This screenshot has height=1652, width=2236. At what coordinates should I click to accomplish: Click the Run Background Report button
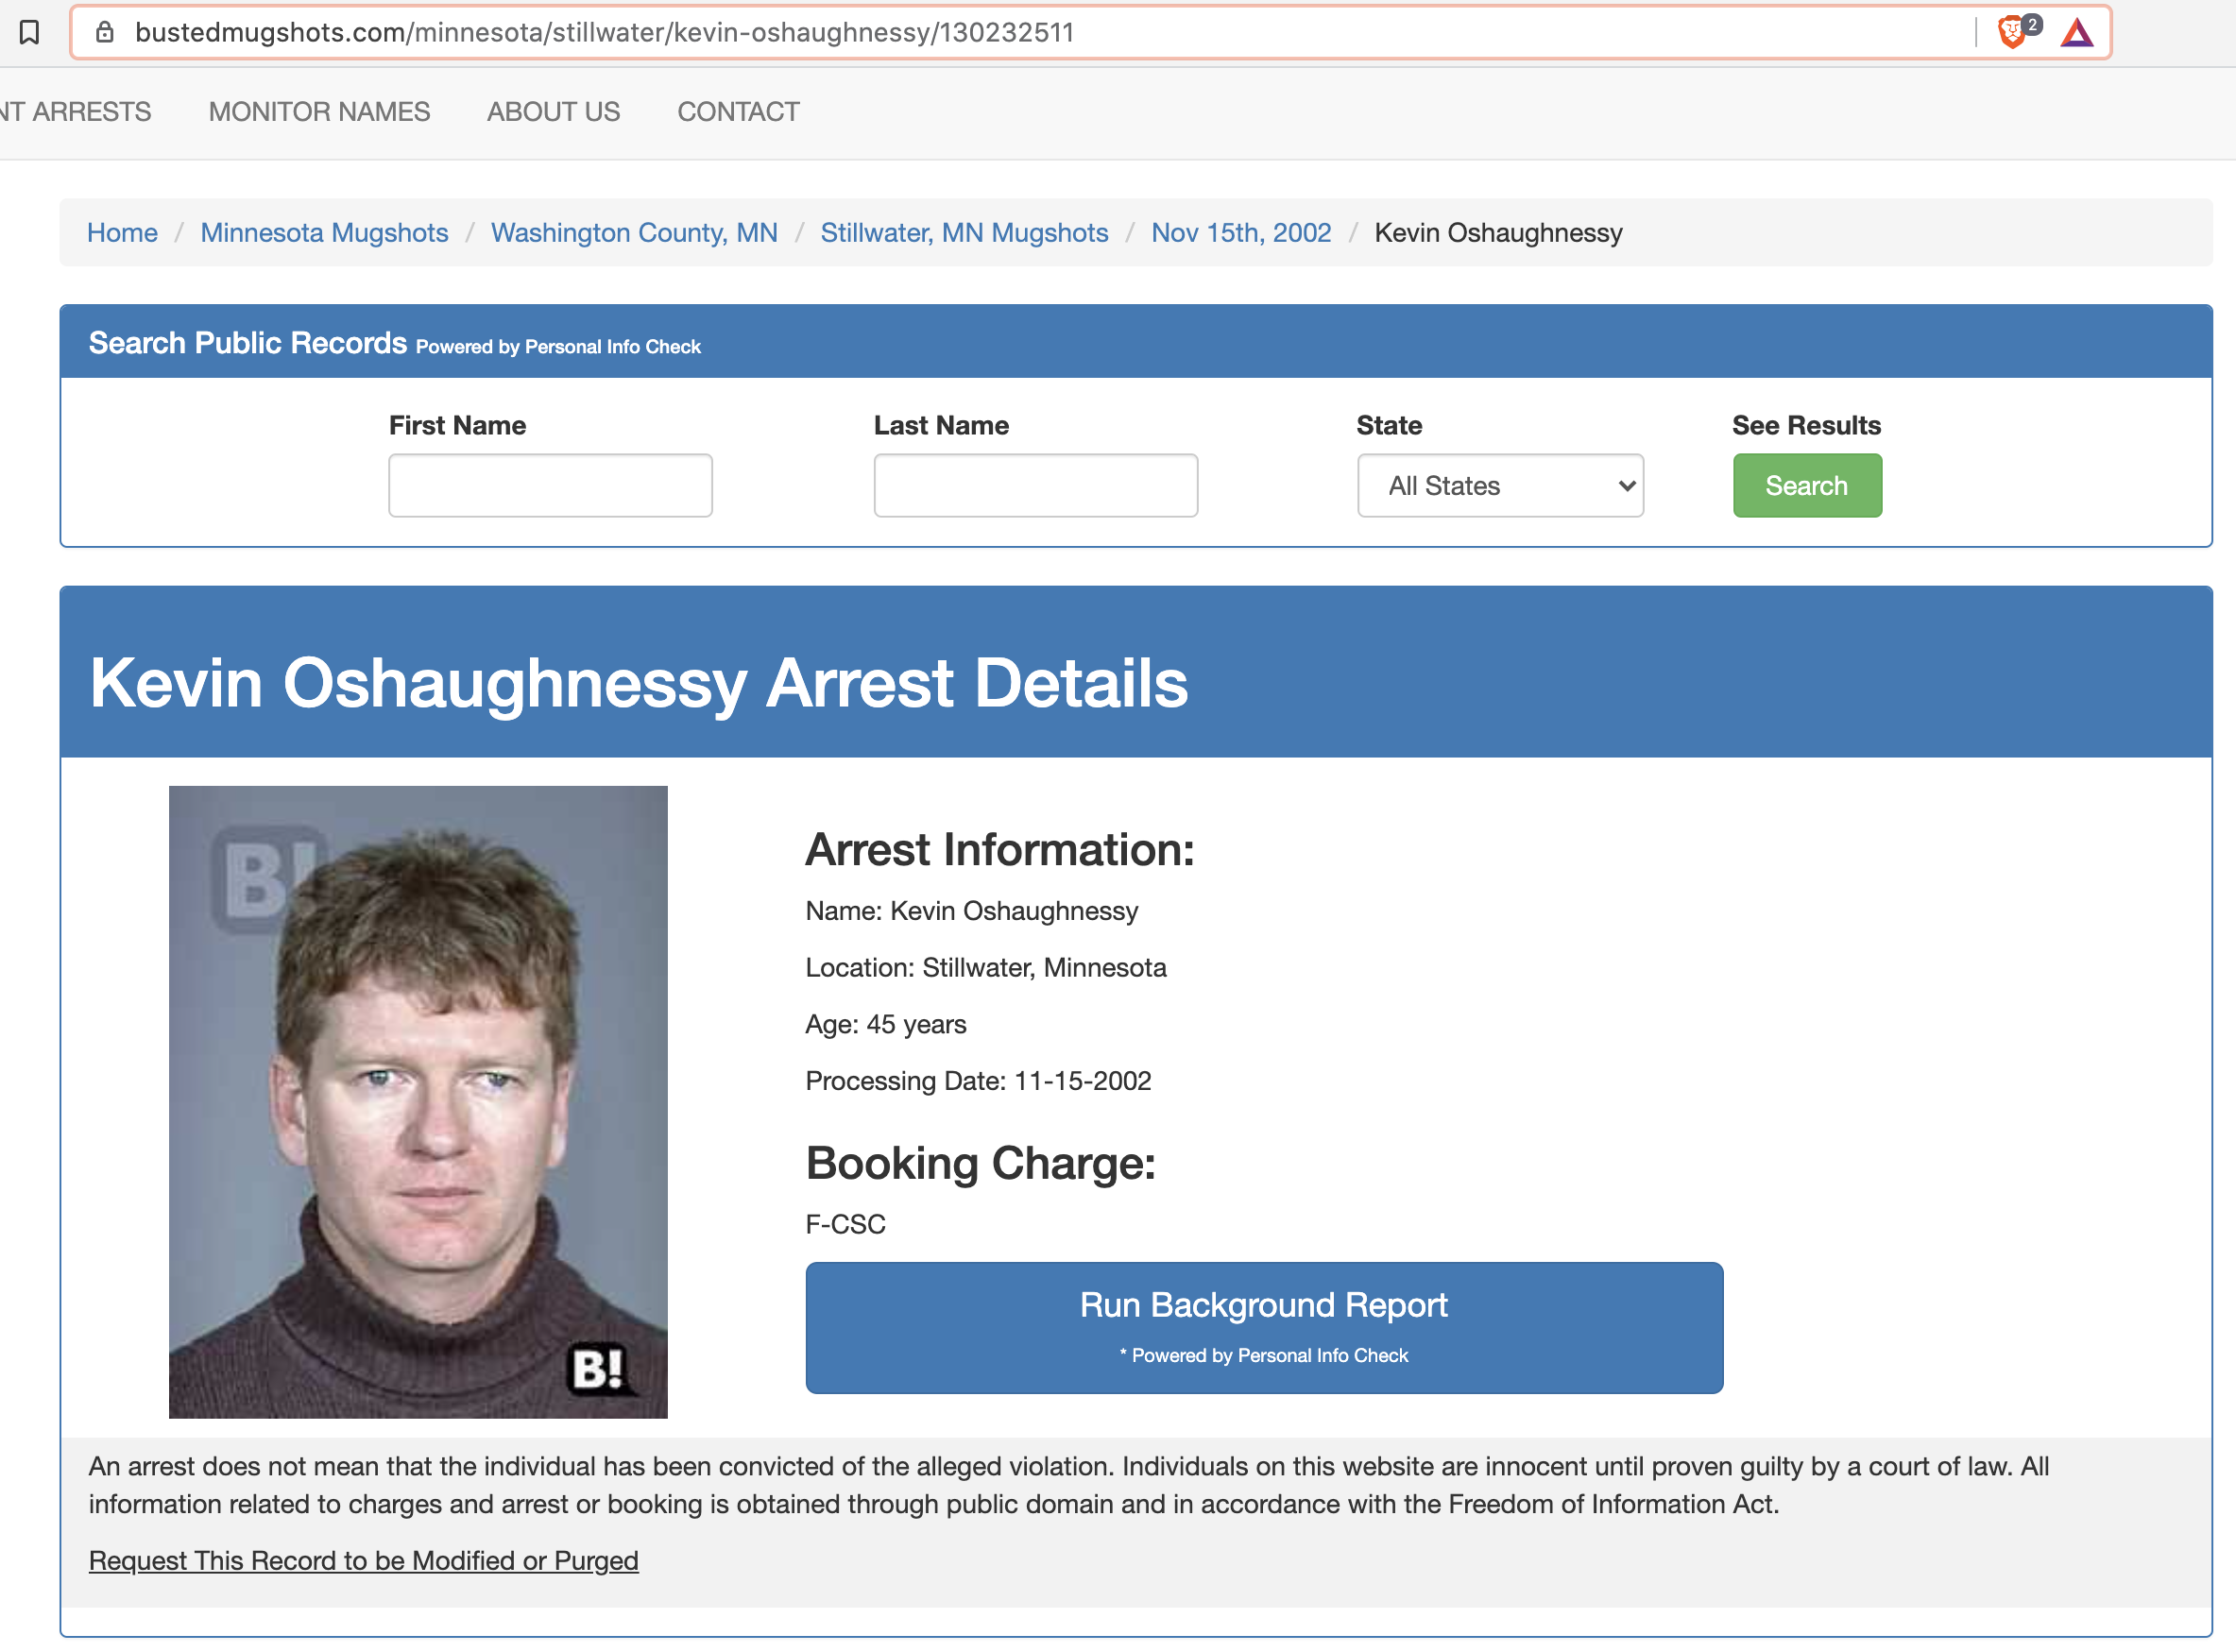coord(1264,1327)
